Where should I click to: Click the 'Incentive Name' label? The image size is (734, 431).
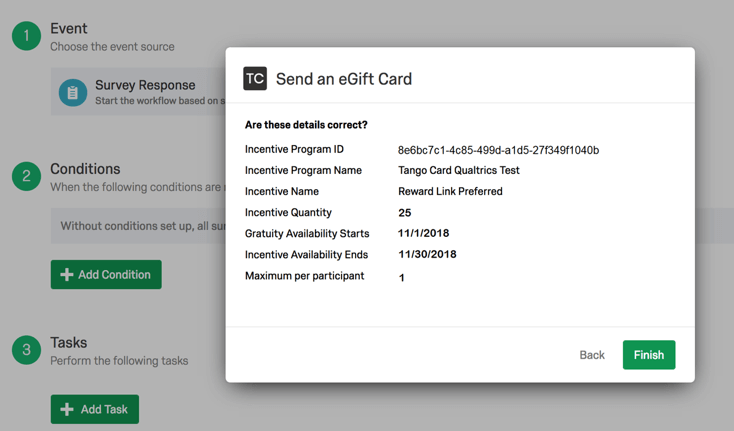tap(282, 191)
